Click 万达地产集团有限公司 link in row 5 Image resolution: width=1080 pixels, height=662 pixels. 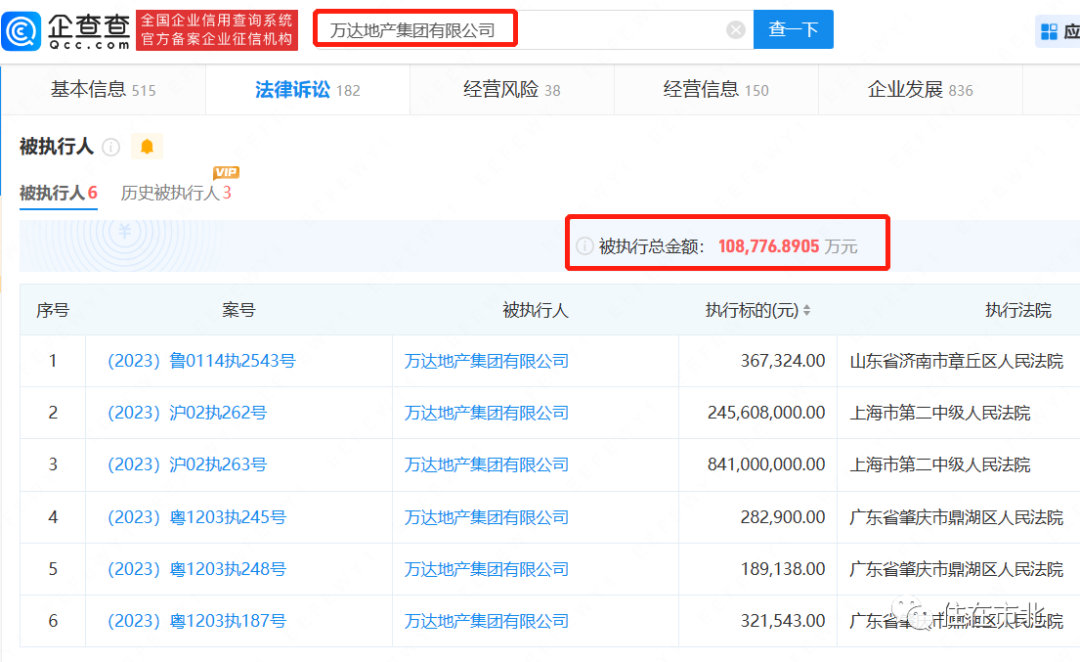tap(486, 569)
